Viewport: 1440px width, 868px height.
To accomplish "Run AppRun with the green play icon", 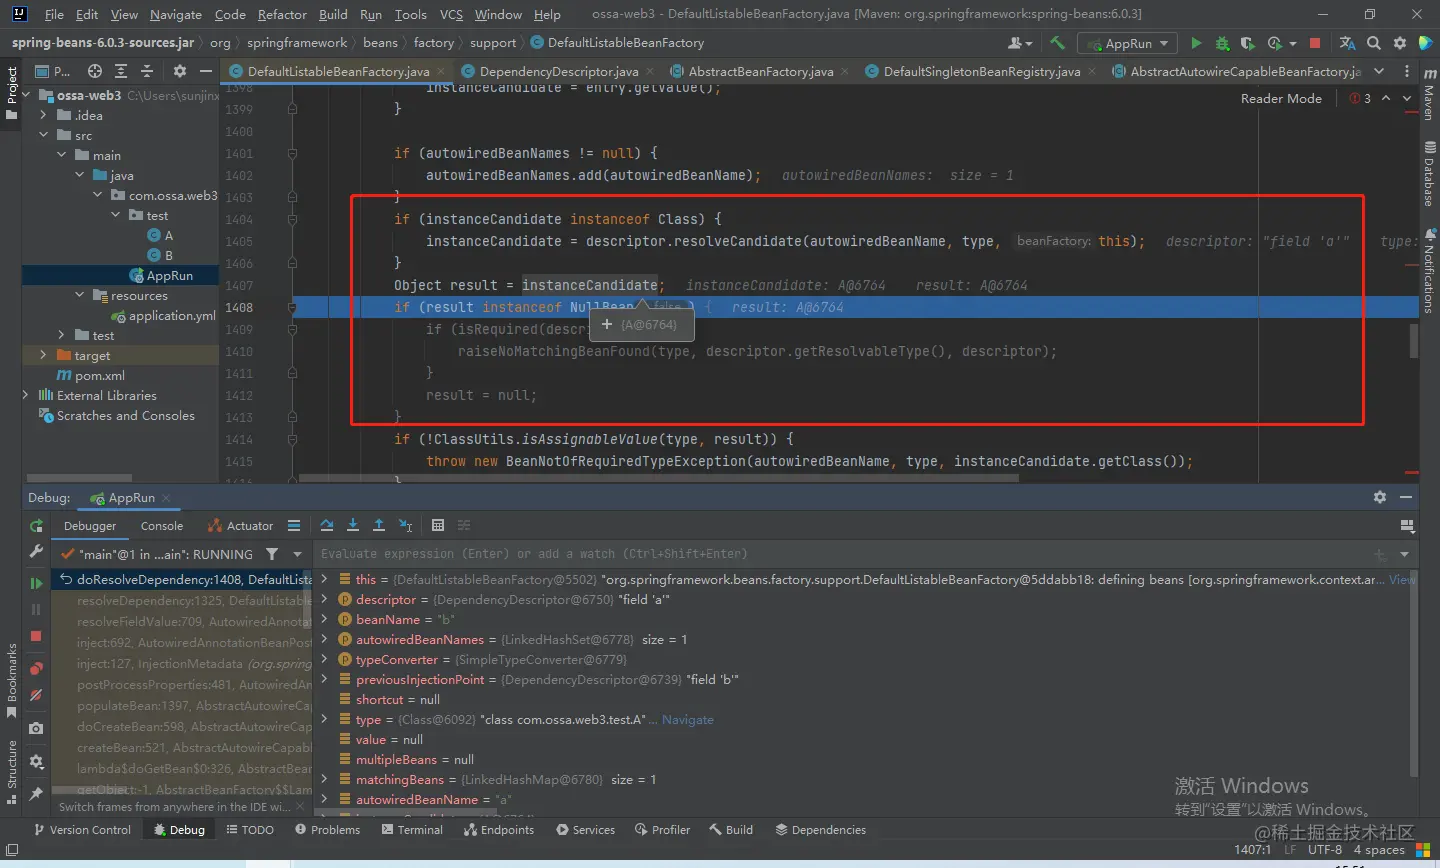I will tap(1196, 43).
